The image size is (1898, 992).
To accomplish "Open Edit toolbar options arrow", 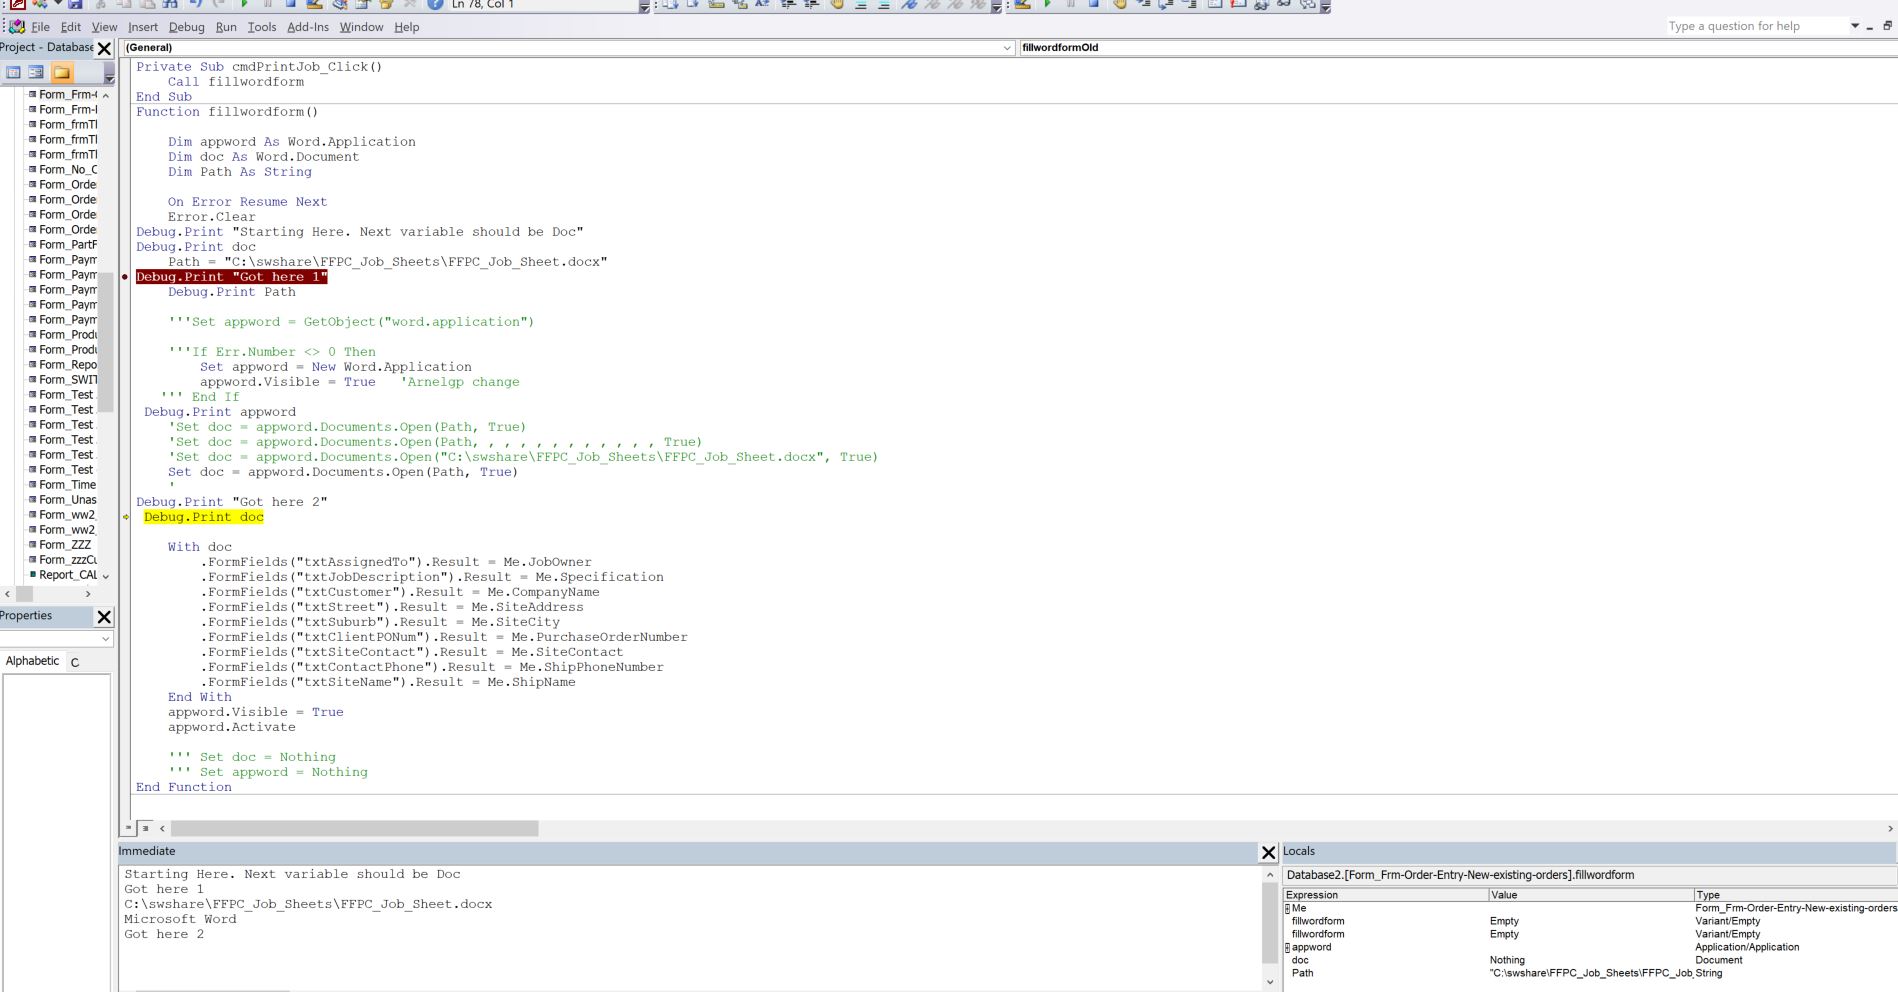I will [996, 6].
